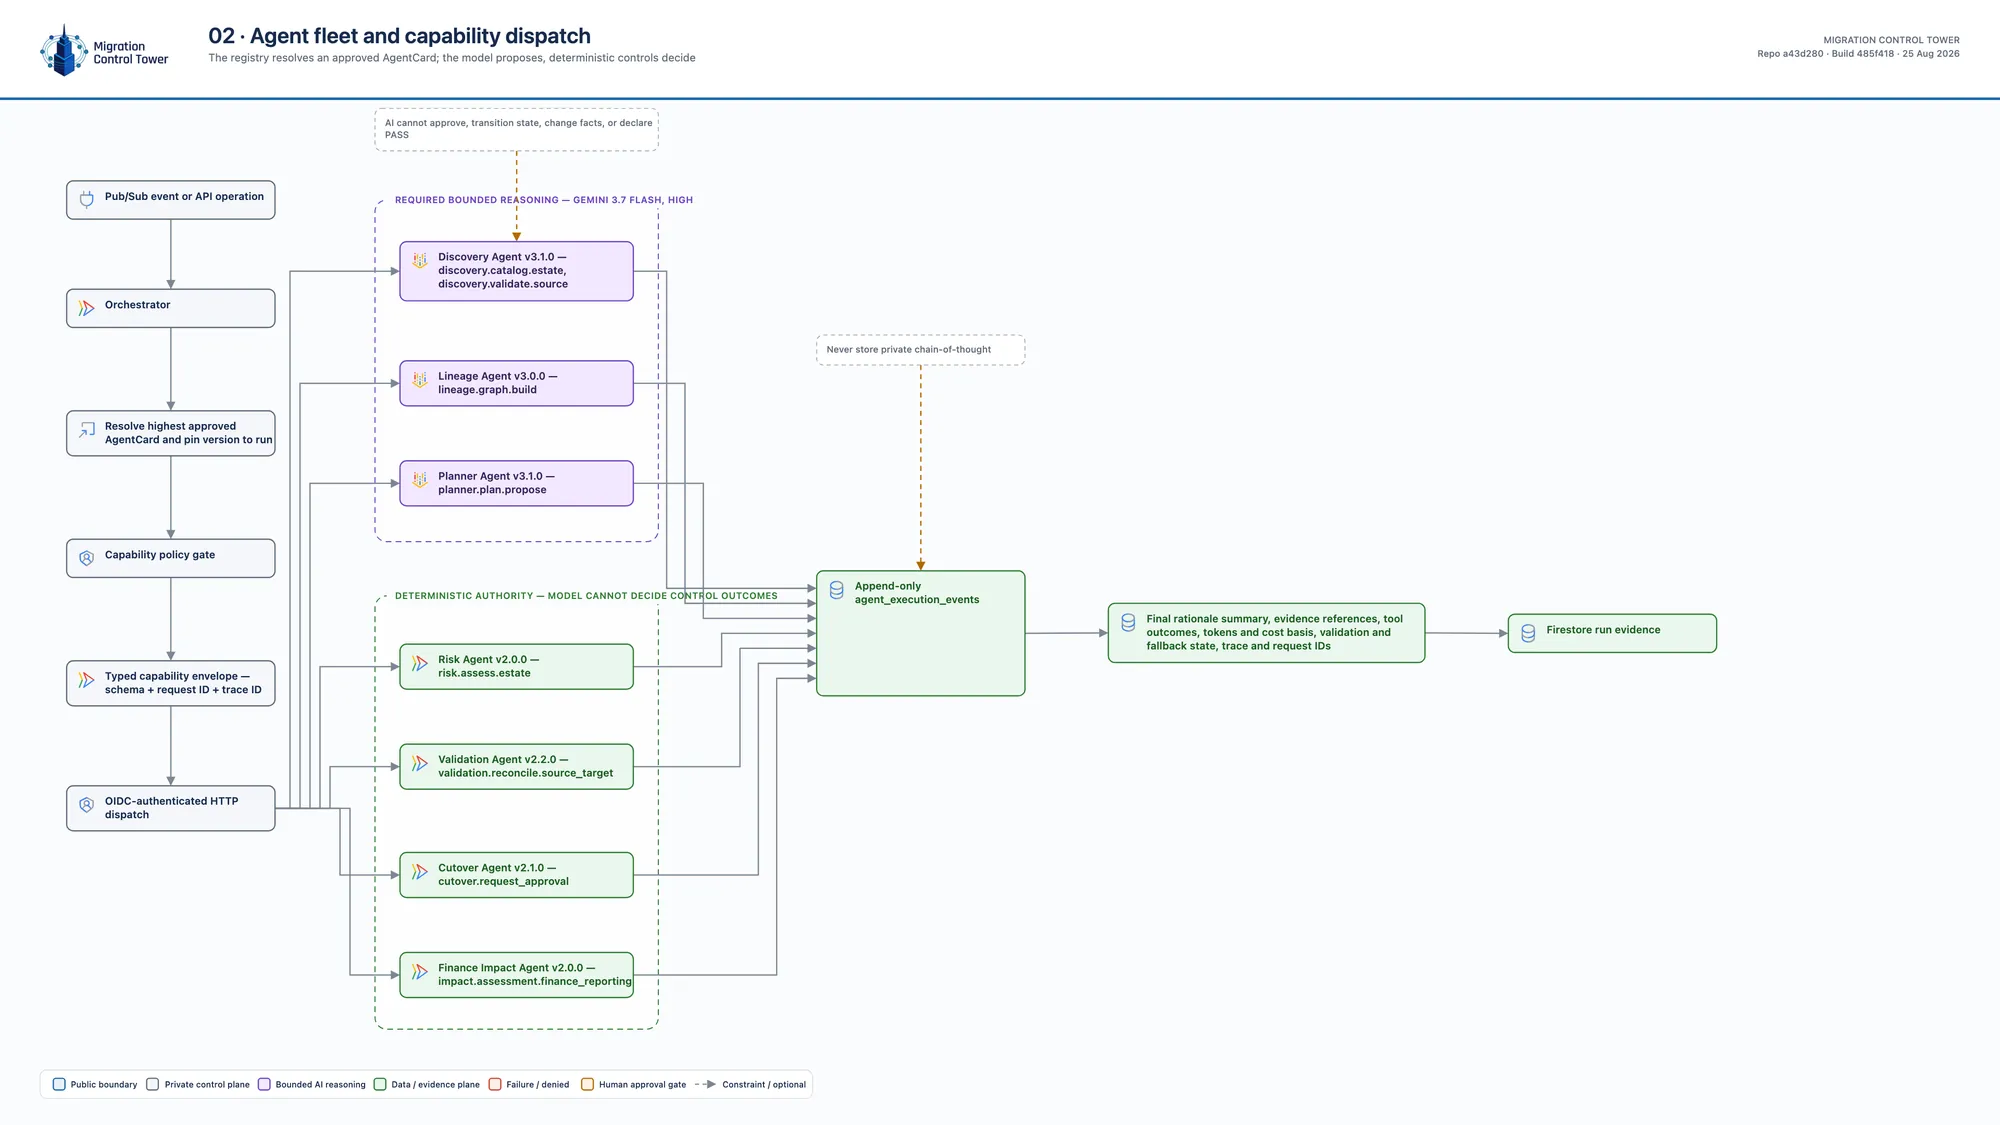This screenshot has width=2000, height=1125.
Task: Select Final rationale summary node text
Action: (x=1275, y=632)
